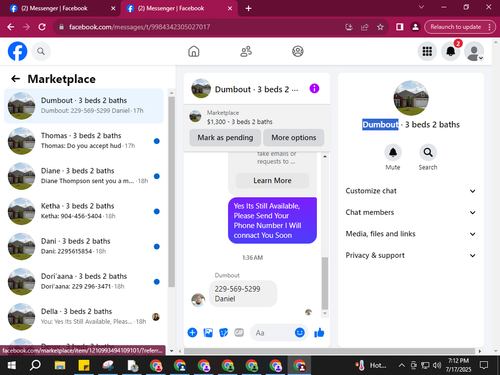The image size is (500, 375).
Task: Search in conversation magnifier icon
Action: 428,153
